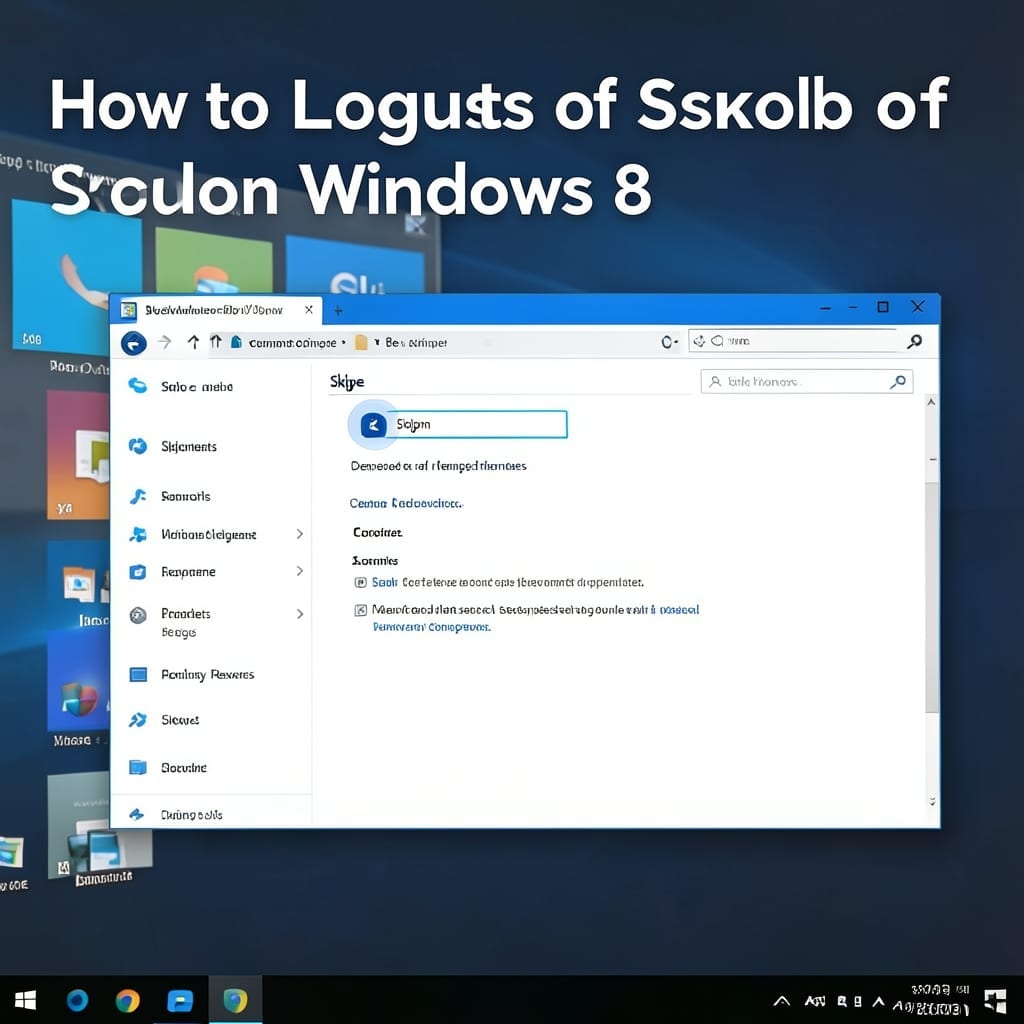This screenshot has height=1024, width=1024.
Task: Open a new tab with the plus button
Action: pyautogui.click(x=338, y=311)
